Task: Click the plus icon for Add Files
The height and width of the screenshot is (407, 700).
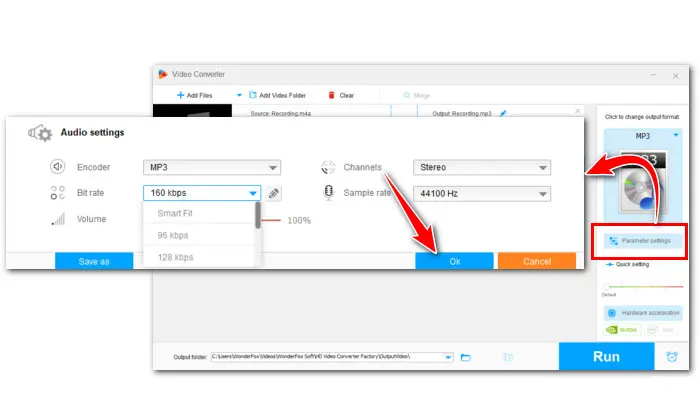Action: coord(180,95)
